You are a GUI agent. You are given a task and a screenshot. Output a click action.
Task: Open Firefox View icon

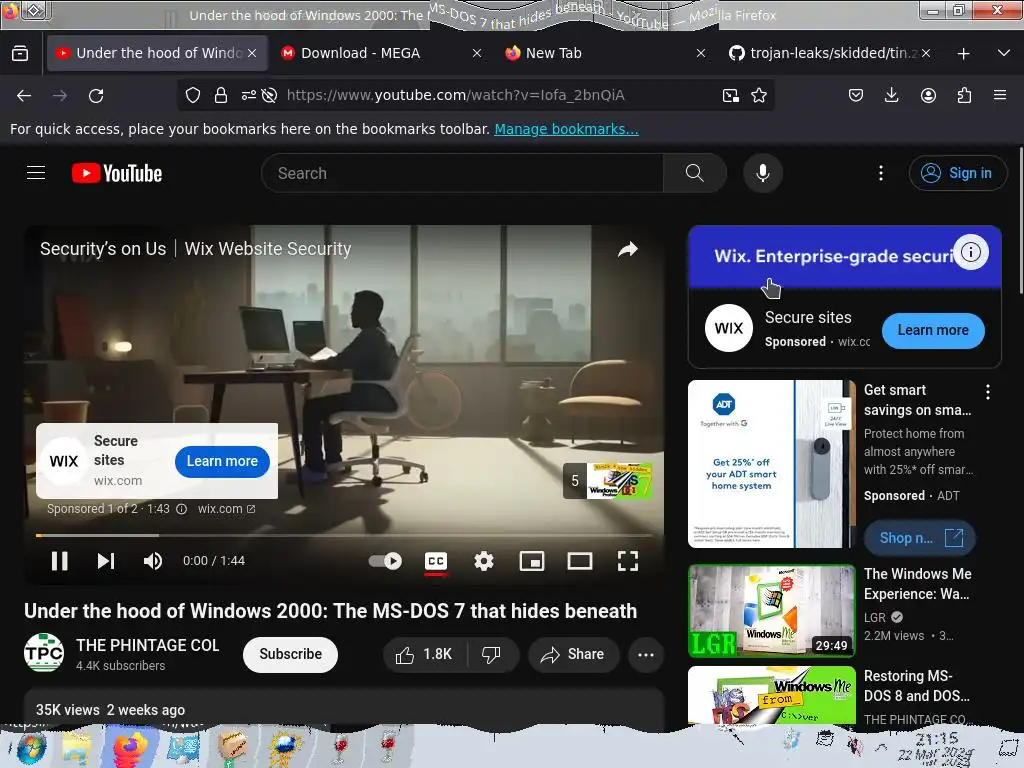(20, 54)
